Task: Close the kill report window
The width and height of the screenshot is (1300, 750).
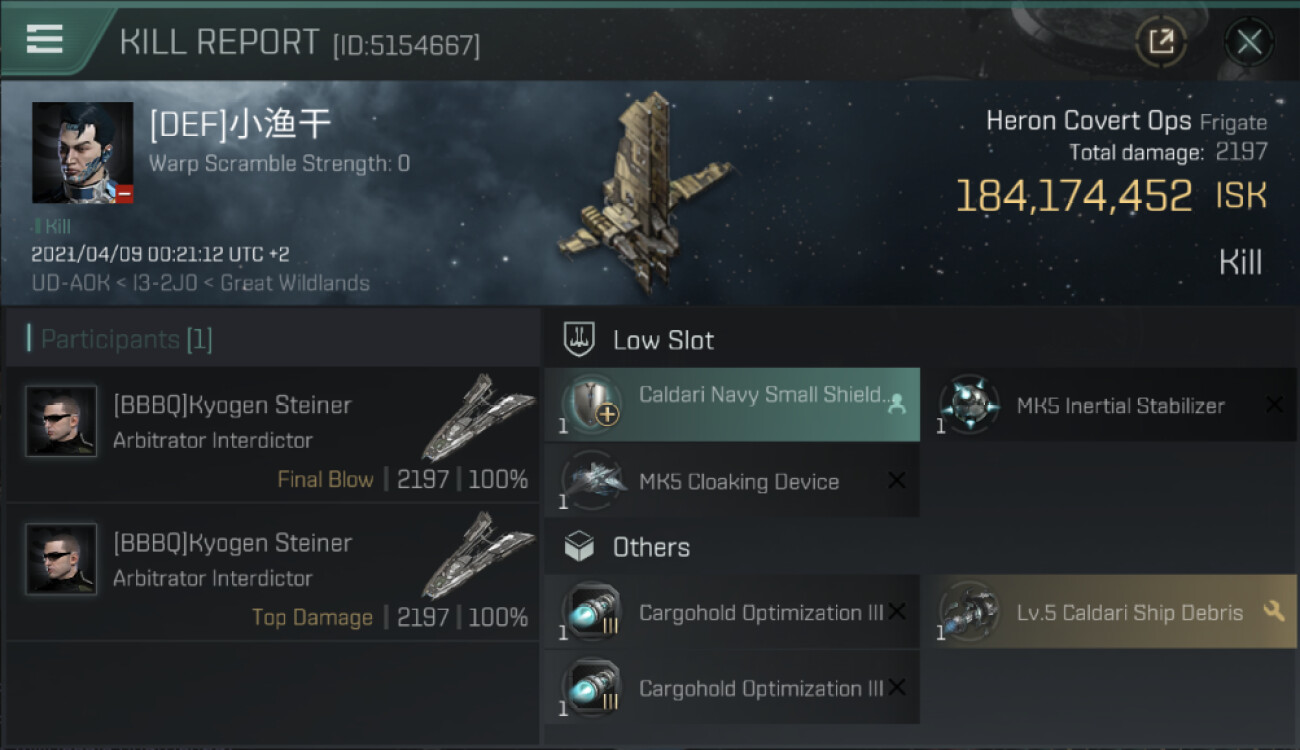Action: pyautogui.click(x=1249, y=42)
